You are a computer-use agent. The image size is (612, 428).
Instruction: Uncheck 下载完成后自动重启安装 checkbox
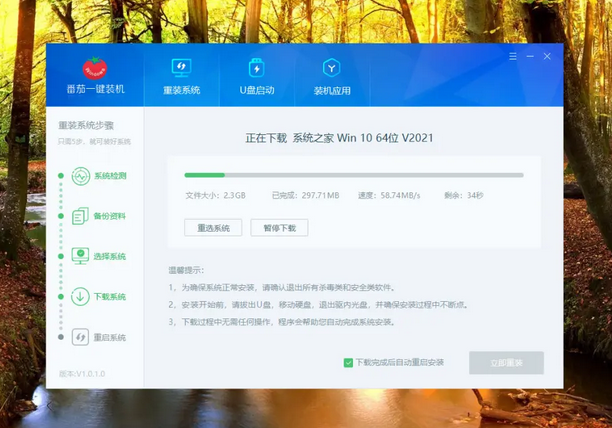point(348,363)
